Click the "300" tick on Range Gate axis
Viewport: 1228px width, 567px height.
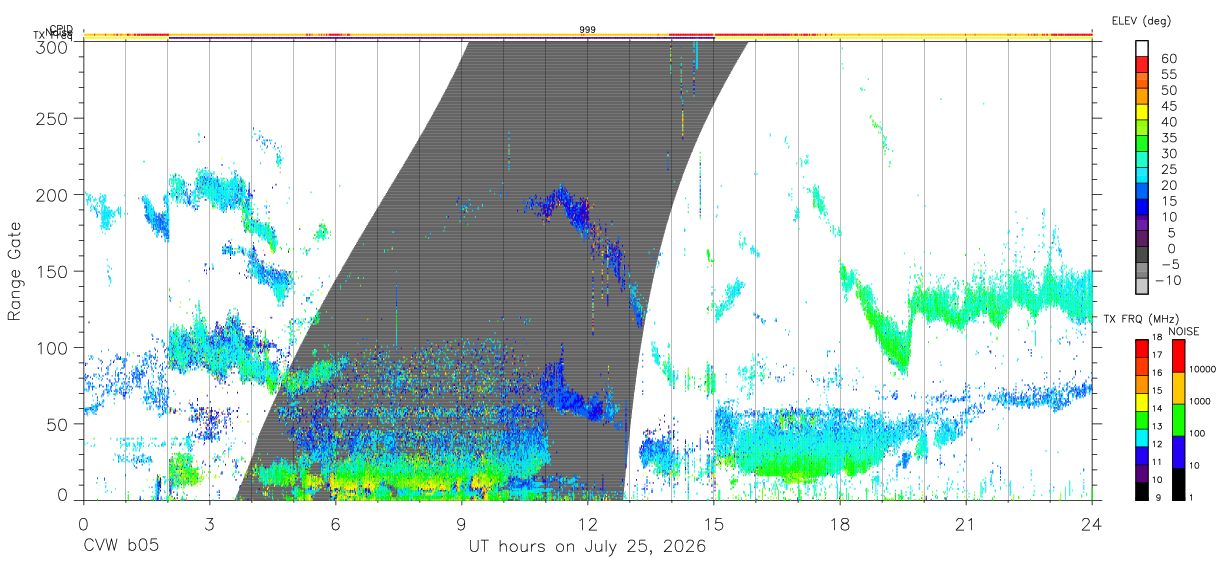[x=51, y=47]
